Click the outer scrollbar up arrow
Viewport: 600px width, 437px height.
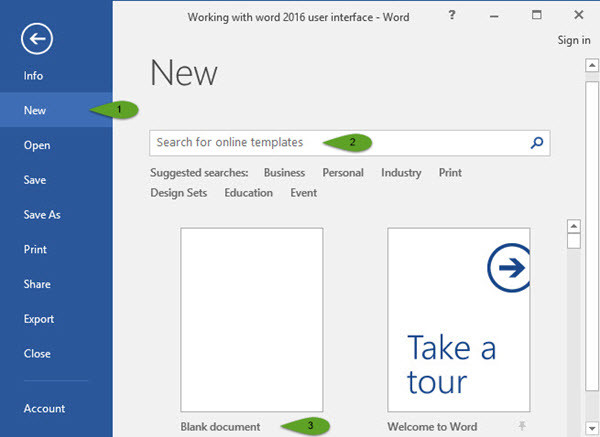[x=592, y=65]
